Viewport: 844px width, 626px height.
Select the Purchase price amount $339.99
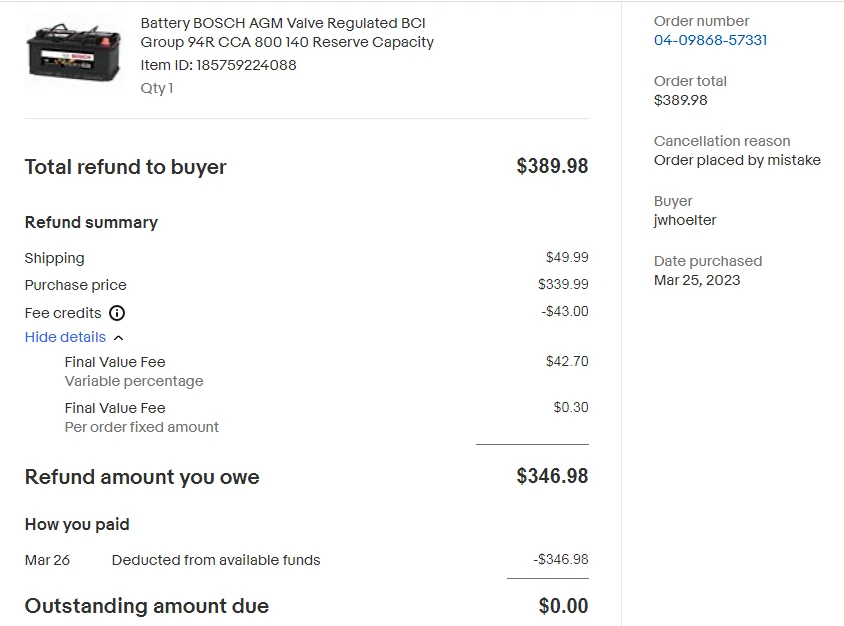(563, 285)
